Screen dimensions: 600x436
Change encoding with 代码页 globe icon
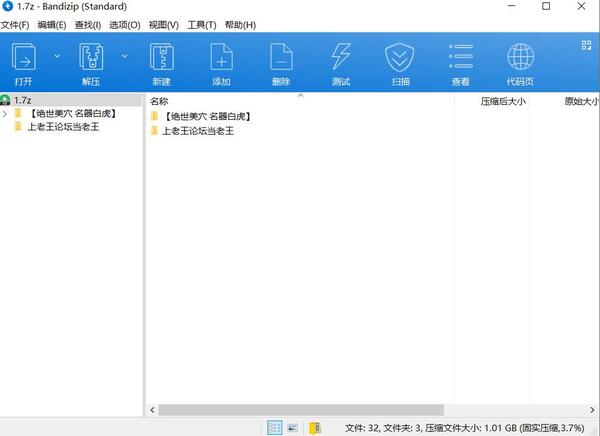(x=520, y=57)
